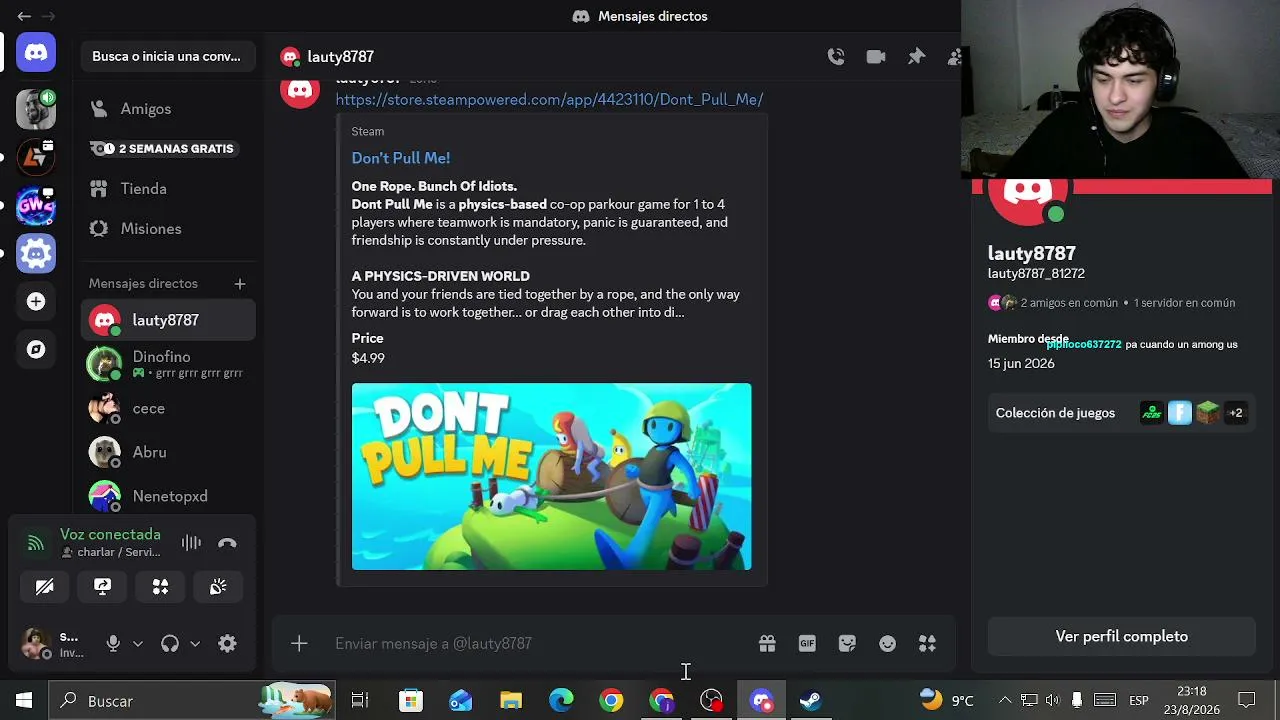Open system volume control in tray

(x=1052, y=701)
